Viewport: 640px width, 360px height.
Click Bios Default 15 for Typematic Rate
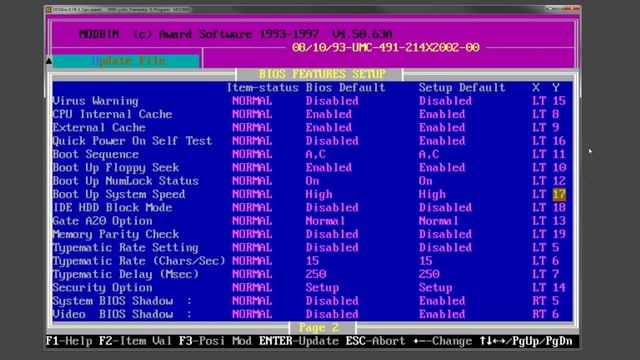[312, 261]
